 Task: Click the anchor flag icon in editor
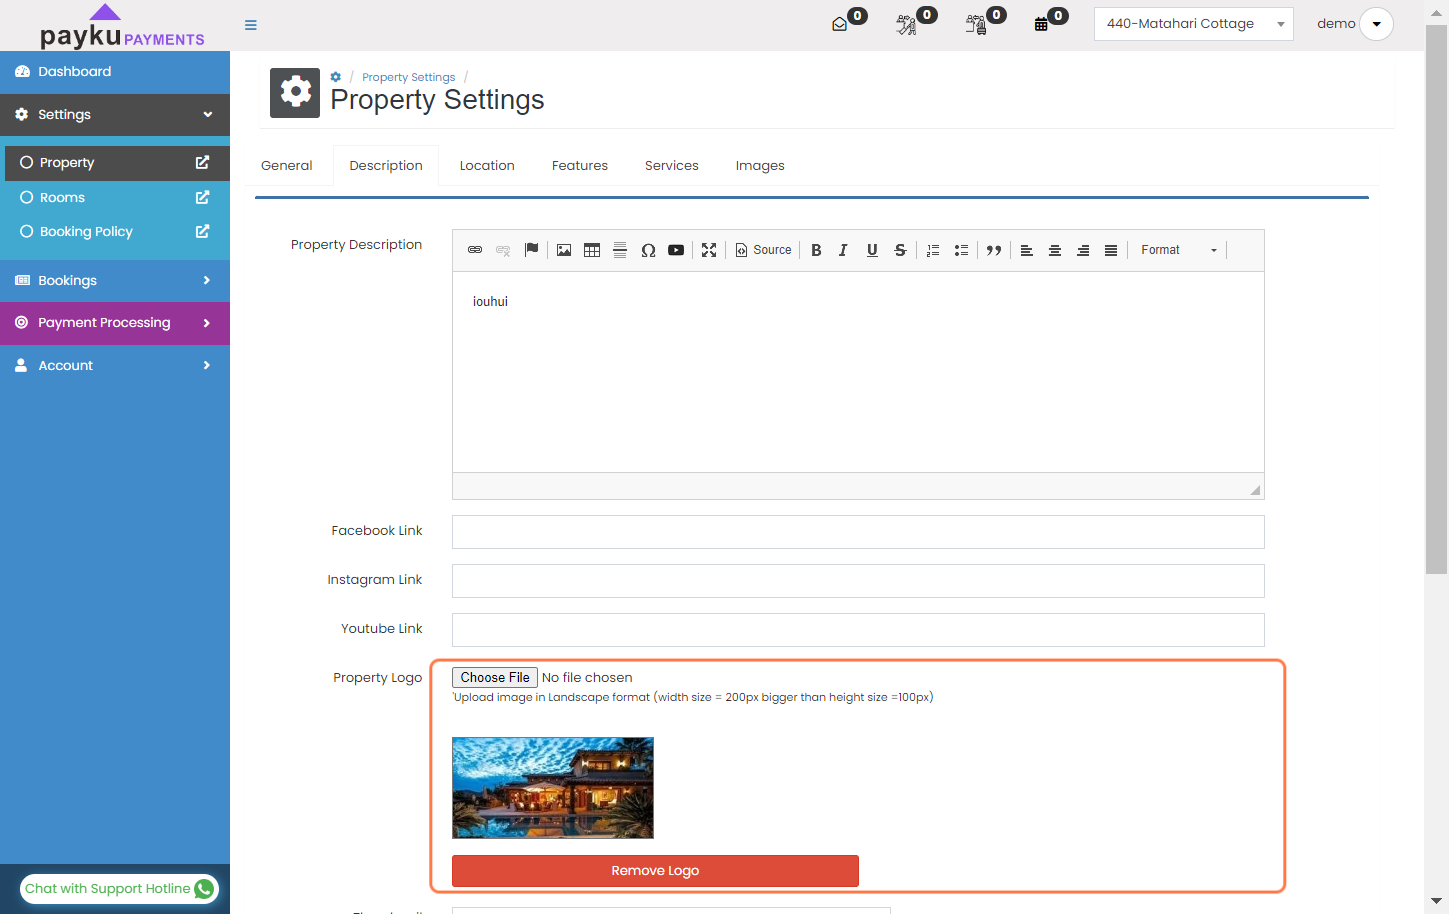[531, 250]
